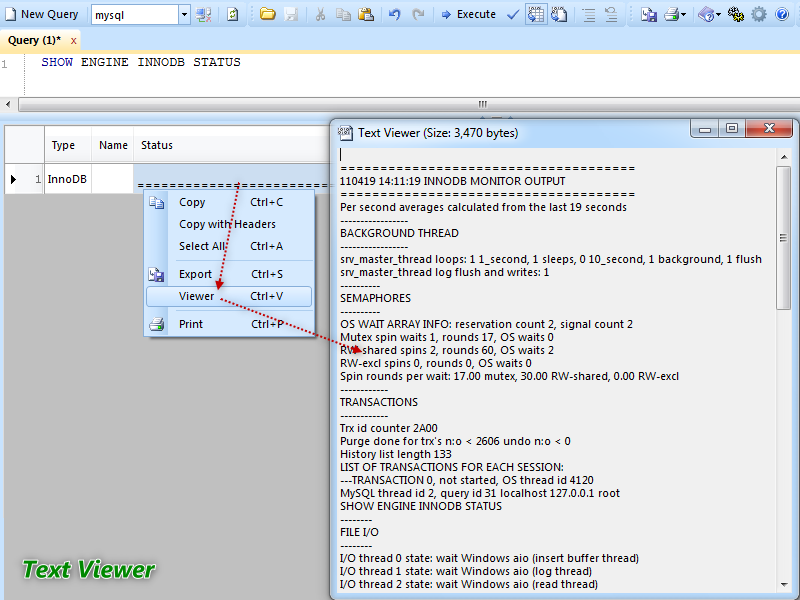Select the InnoDB cell in row 1

point(67,179)
